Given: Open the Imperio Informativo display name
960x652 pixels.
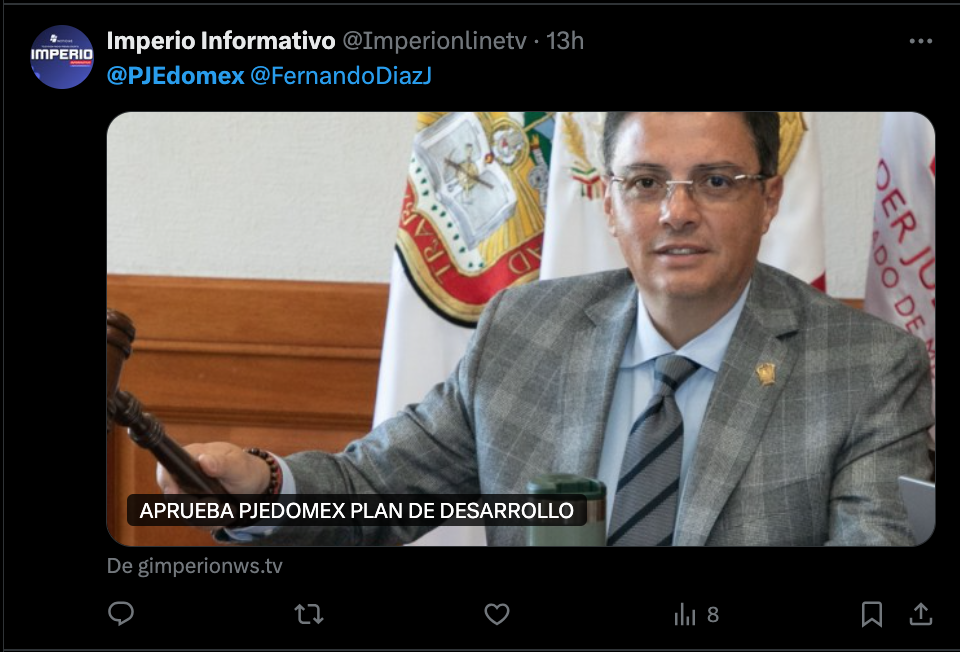Looking at the screenshot, I should (x=221, y=41).
